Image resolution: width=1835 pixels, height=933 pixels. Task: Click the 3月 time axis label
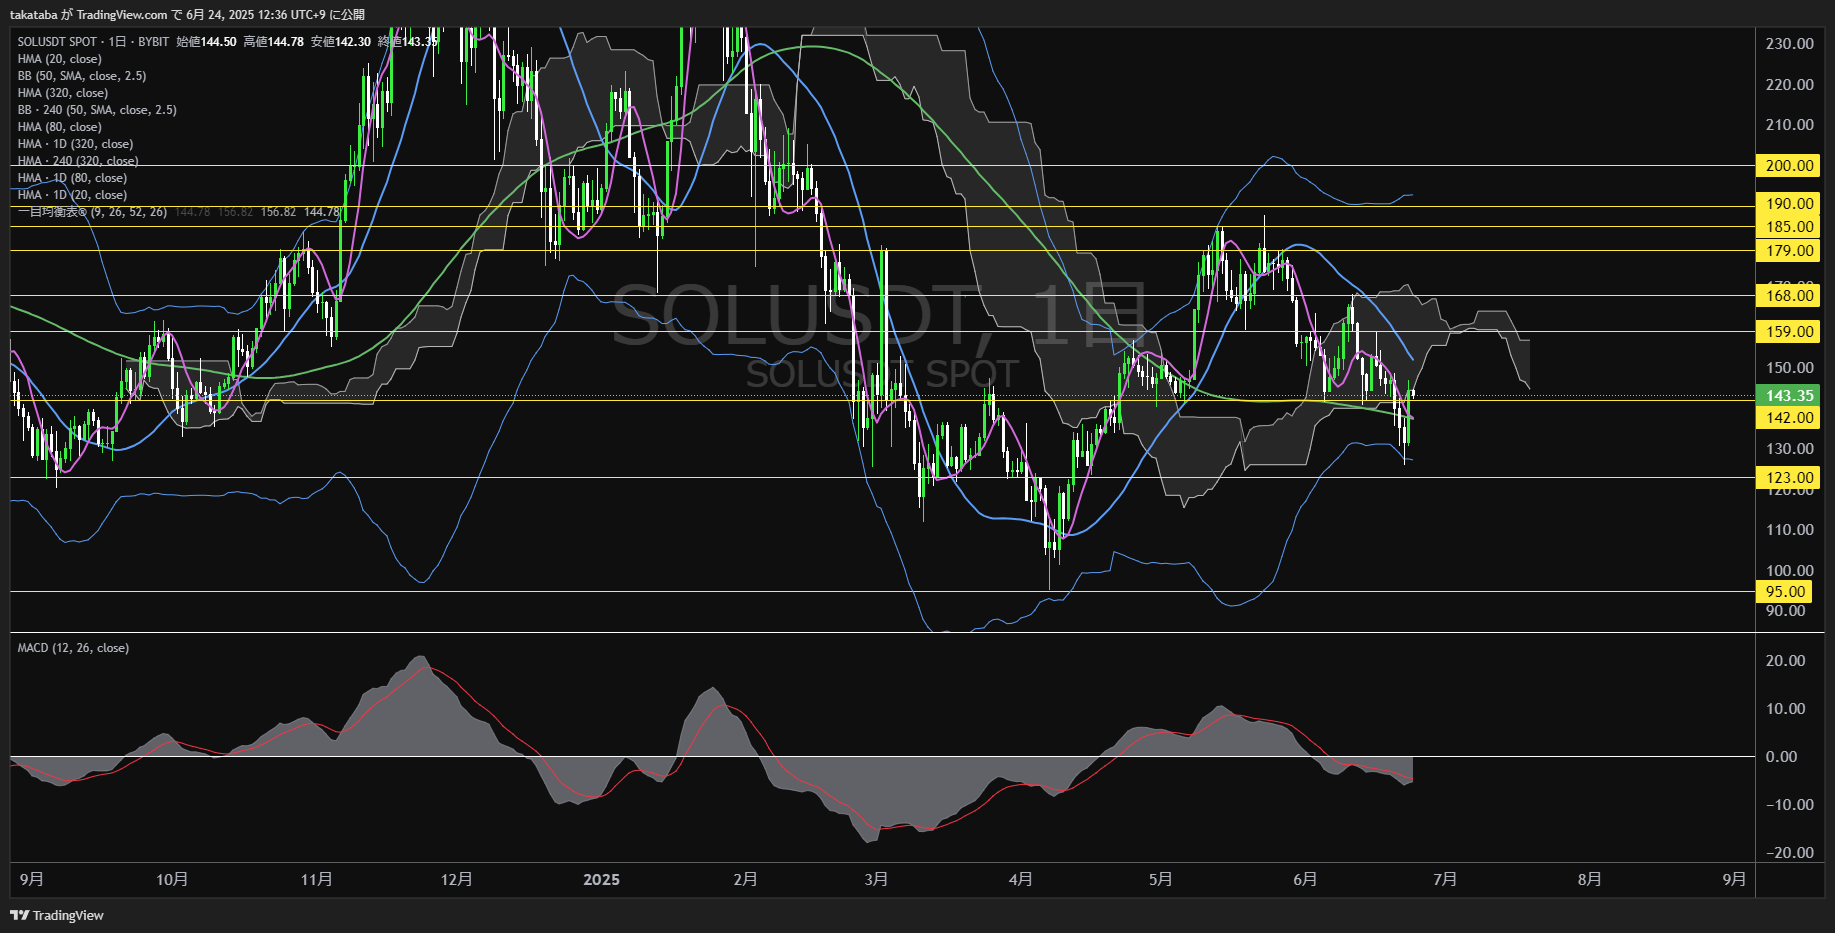(x=876, y=879)
